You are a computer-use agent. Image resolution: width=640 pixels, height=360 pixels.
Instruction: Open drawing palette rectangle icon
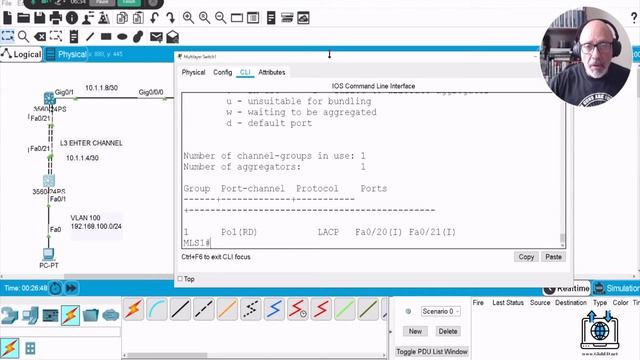point(237,18)
